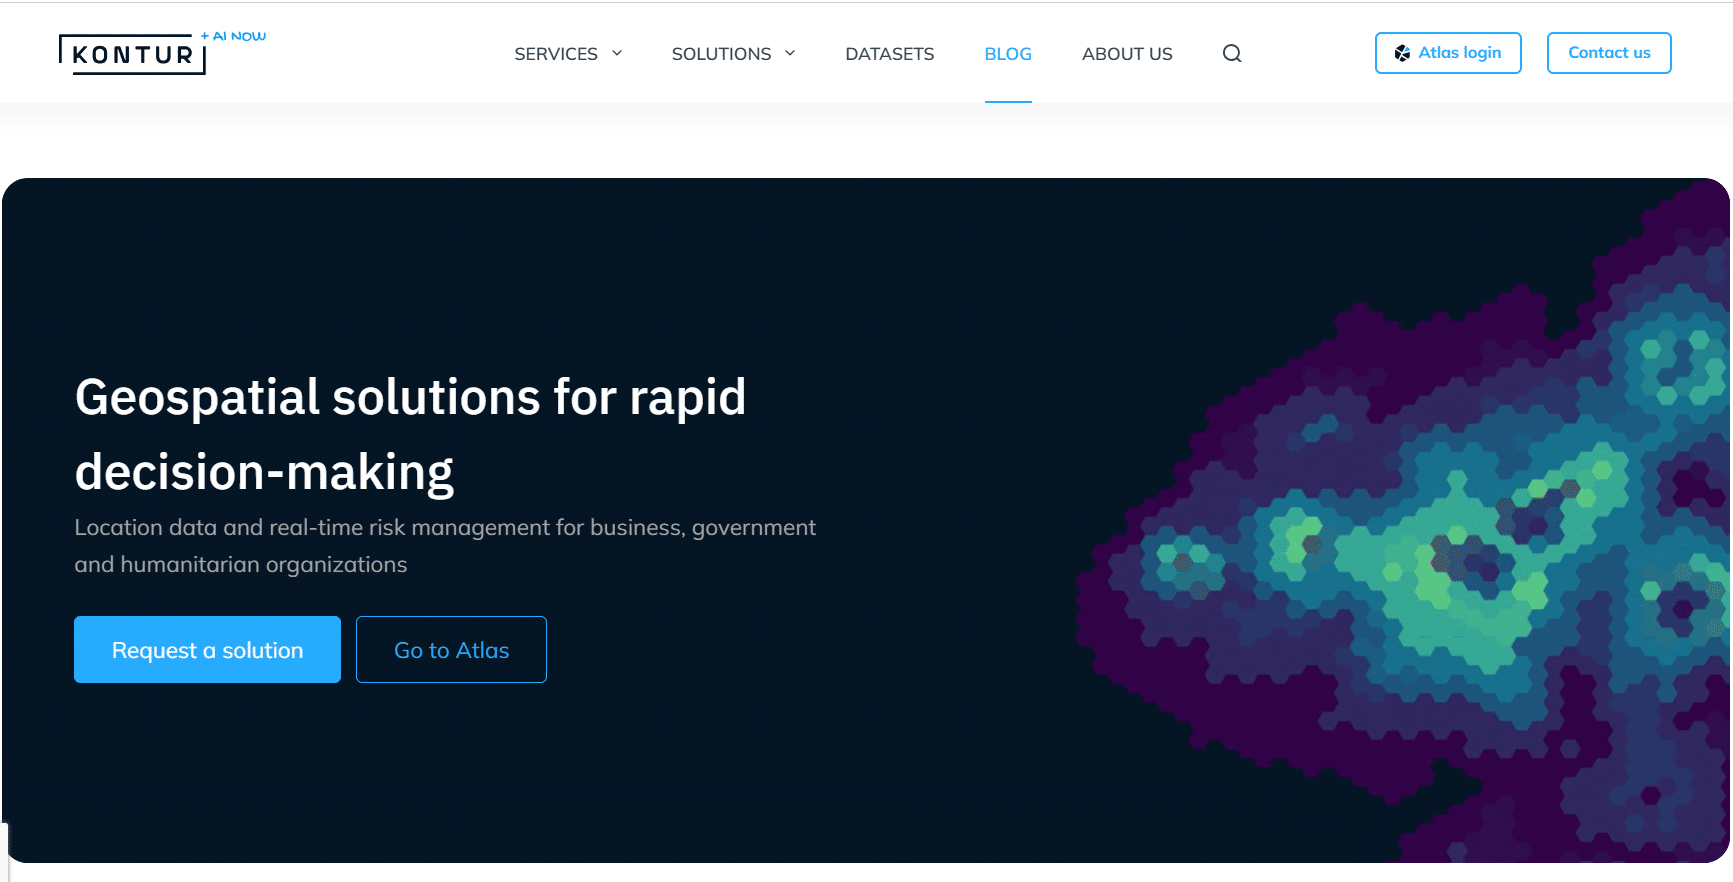Click the '+ AI NOW' badge

coord(234,36)
